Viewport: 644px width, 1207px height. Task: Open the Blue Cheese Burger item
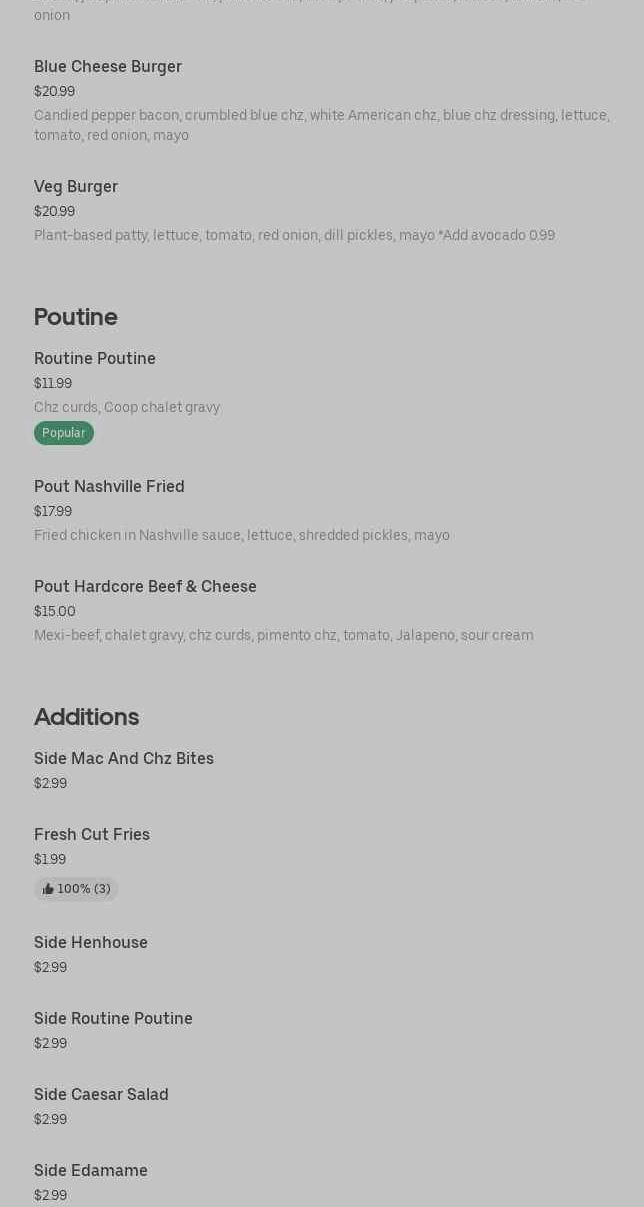pyautogui.click(x=108, y=67)
